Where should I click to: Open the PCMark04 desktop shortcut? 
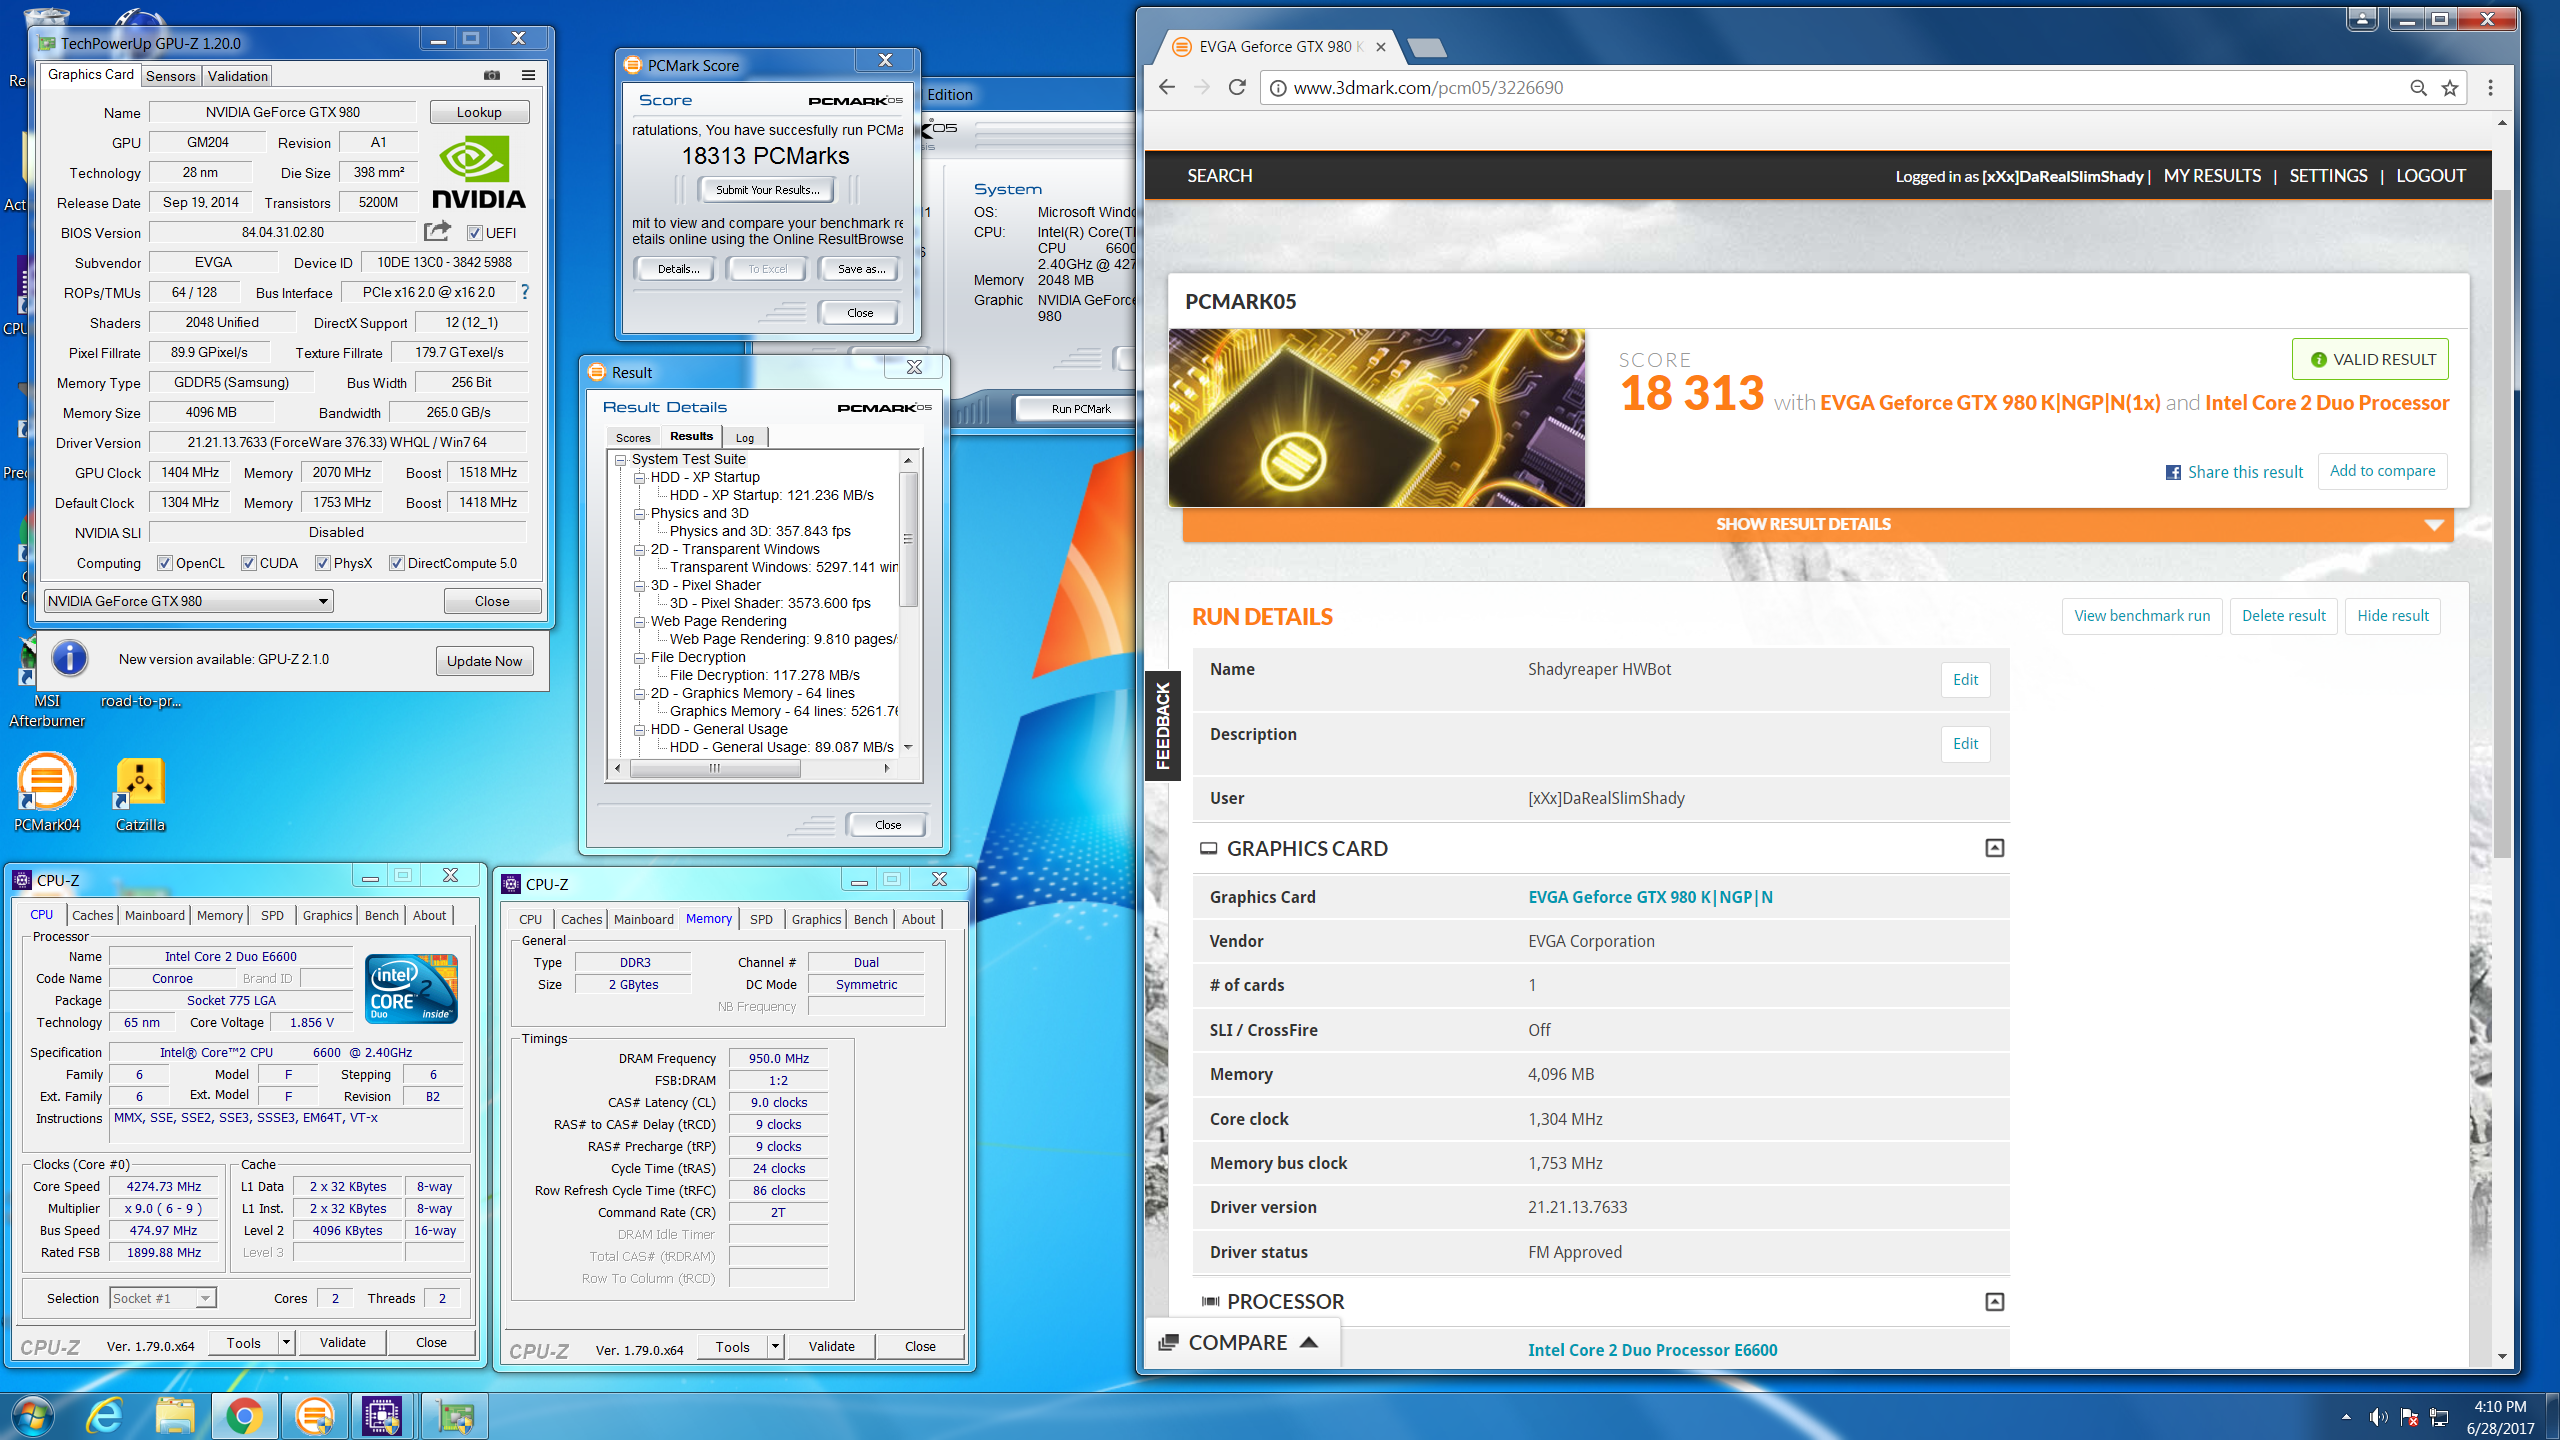tap(46, 794)
